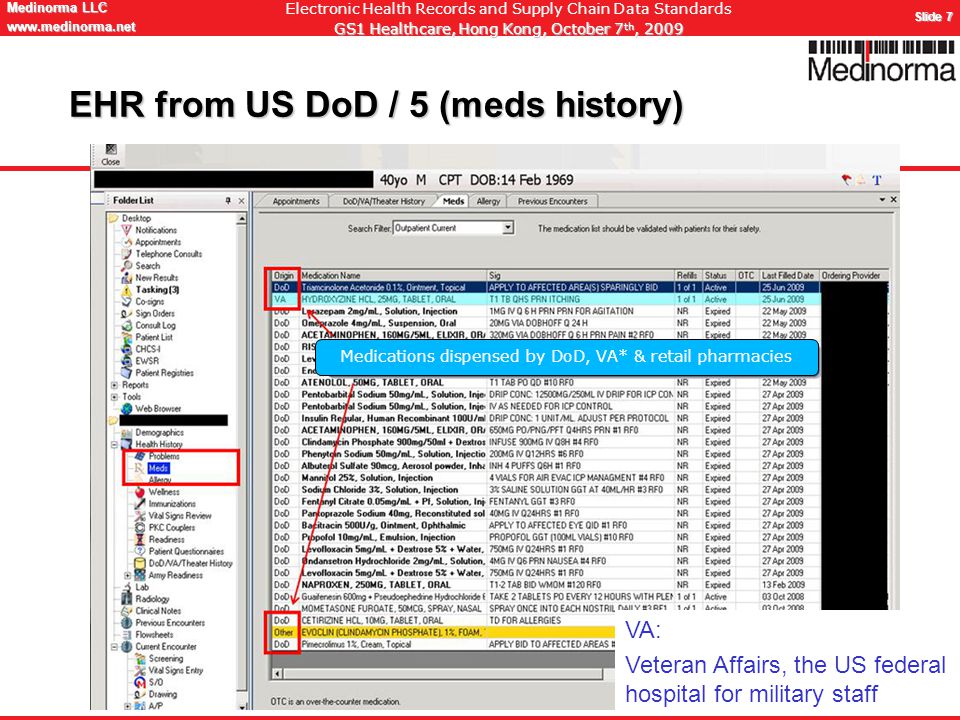Open Notifications in Folder List
Screen dimensions: 960x720
point(156,230)
